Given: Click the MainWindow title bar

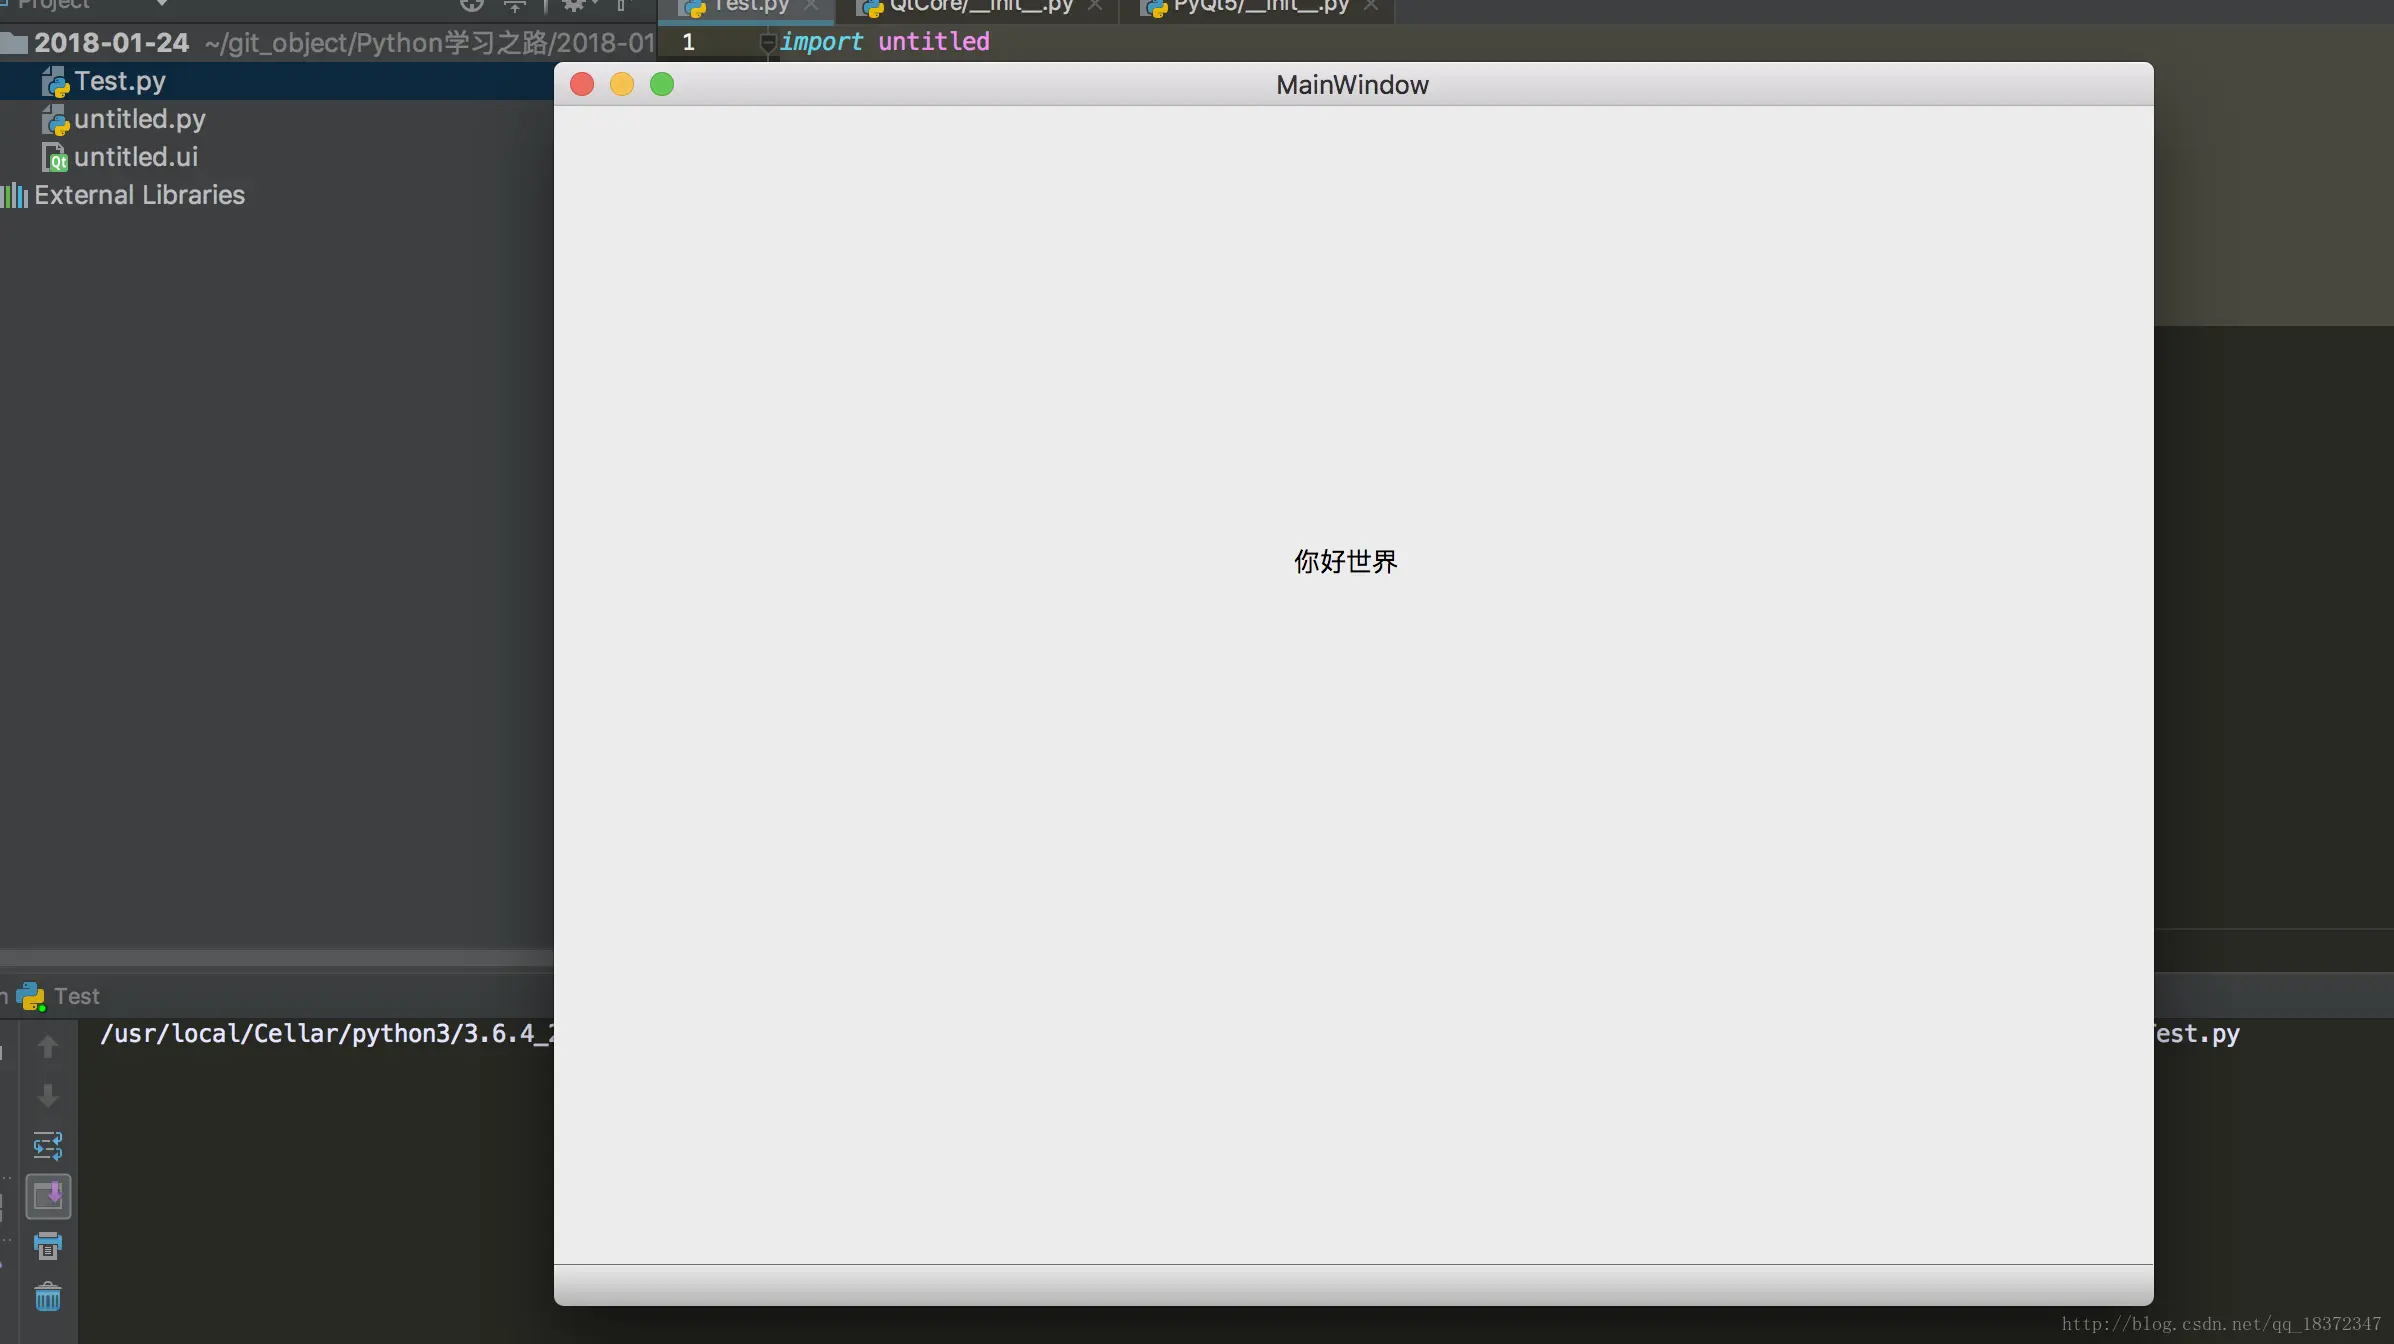Looking at the screenshot, I should coord(1352,85).
